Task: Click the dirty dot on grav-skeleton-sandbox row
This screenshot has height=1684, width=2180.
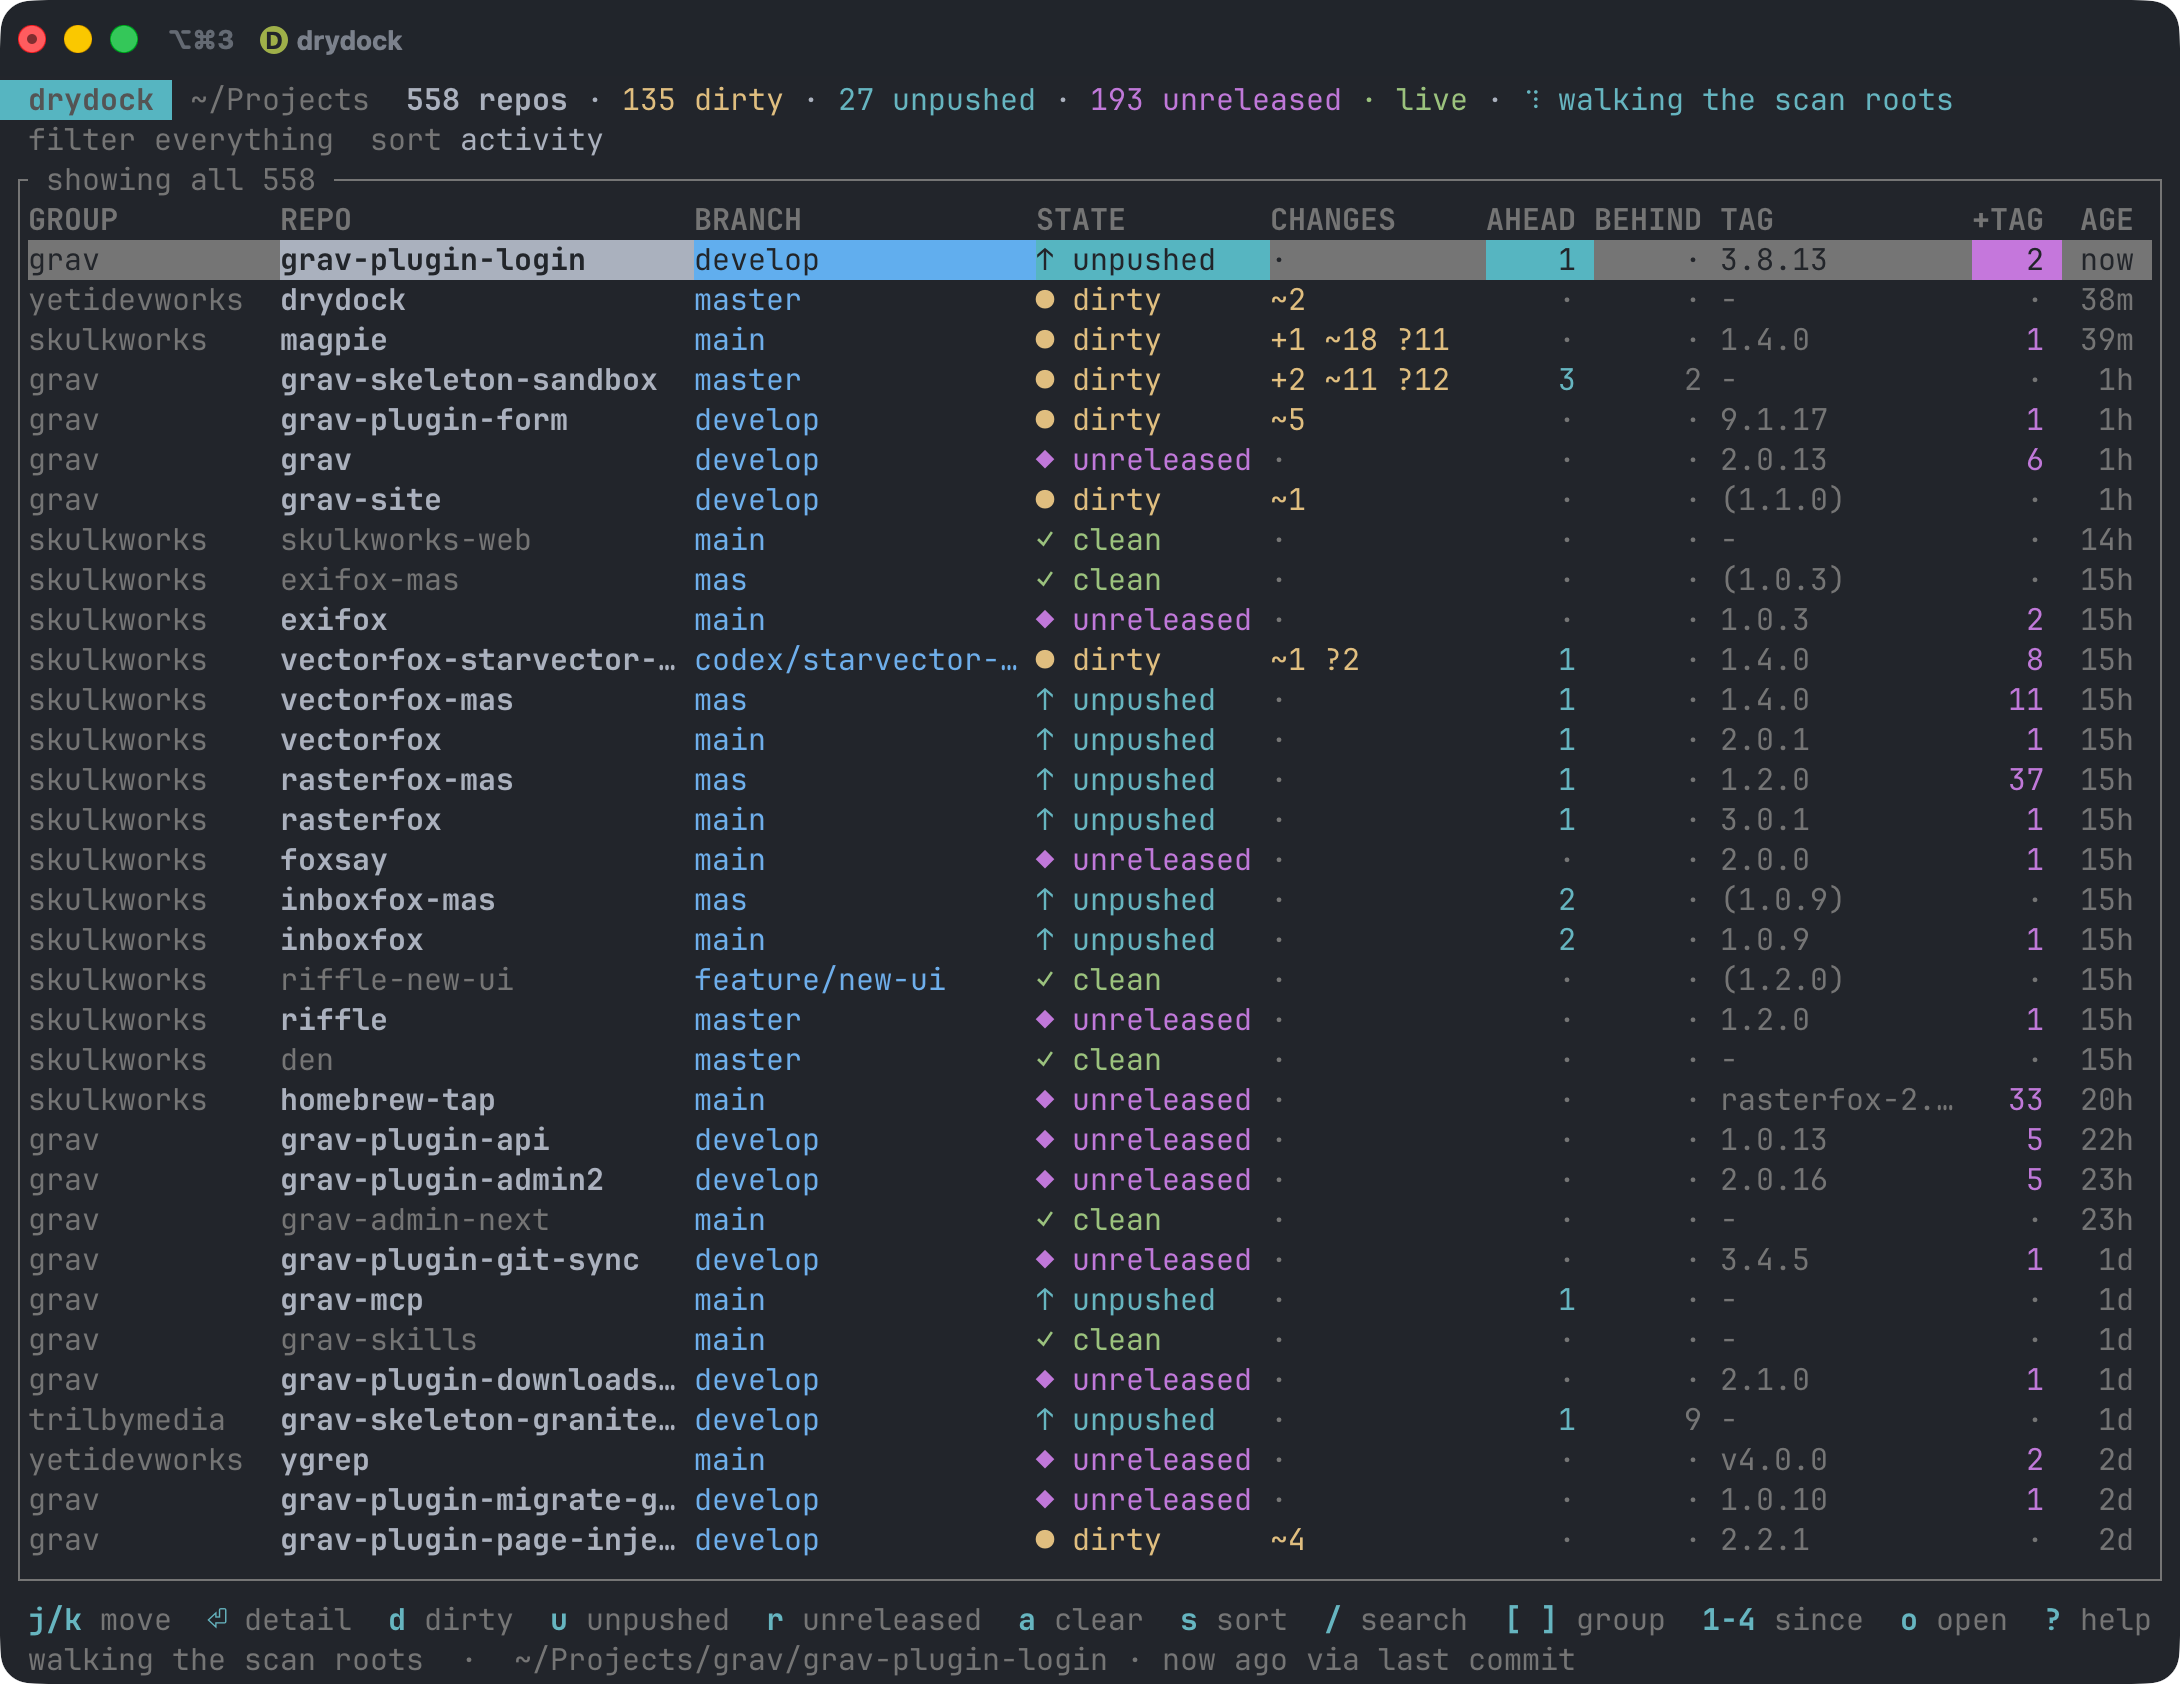Action: tap(1045, 380)
